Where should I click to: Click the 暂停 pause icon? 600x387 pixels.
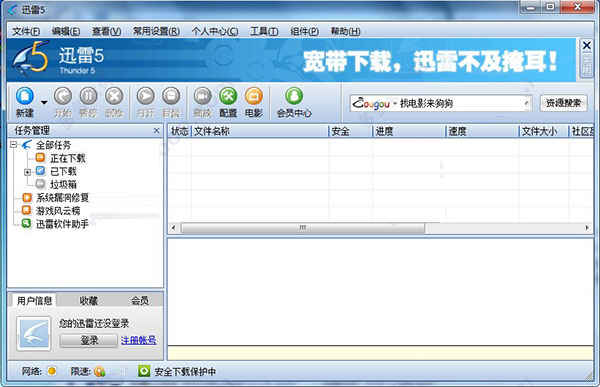[88, 96]
